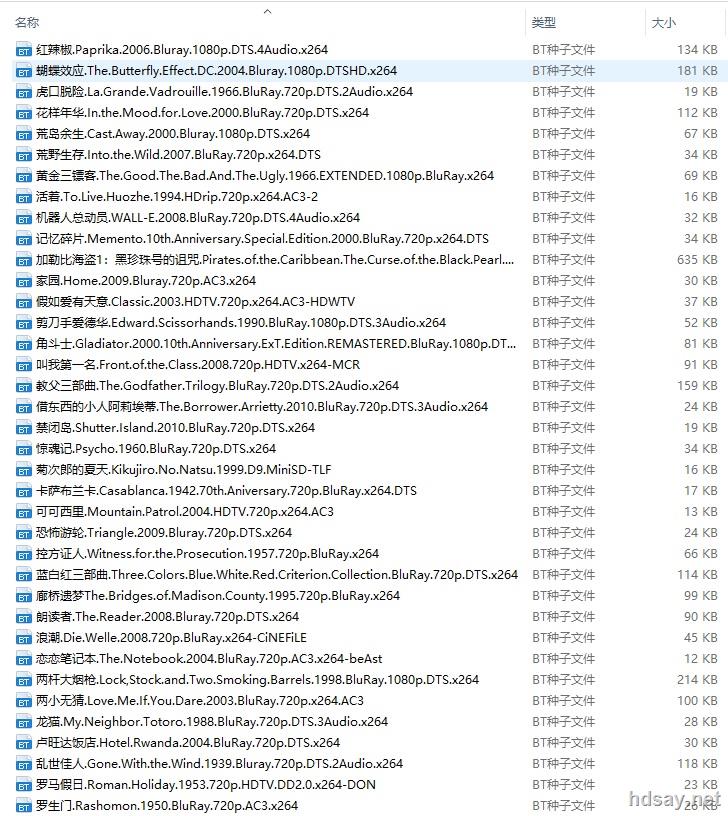Click the BT icon beside 卡萨布兰卡 Casablanca
This screenshot has width=728, height=816.
[x=23, y=491]
